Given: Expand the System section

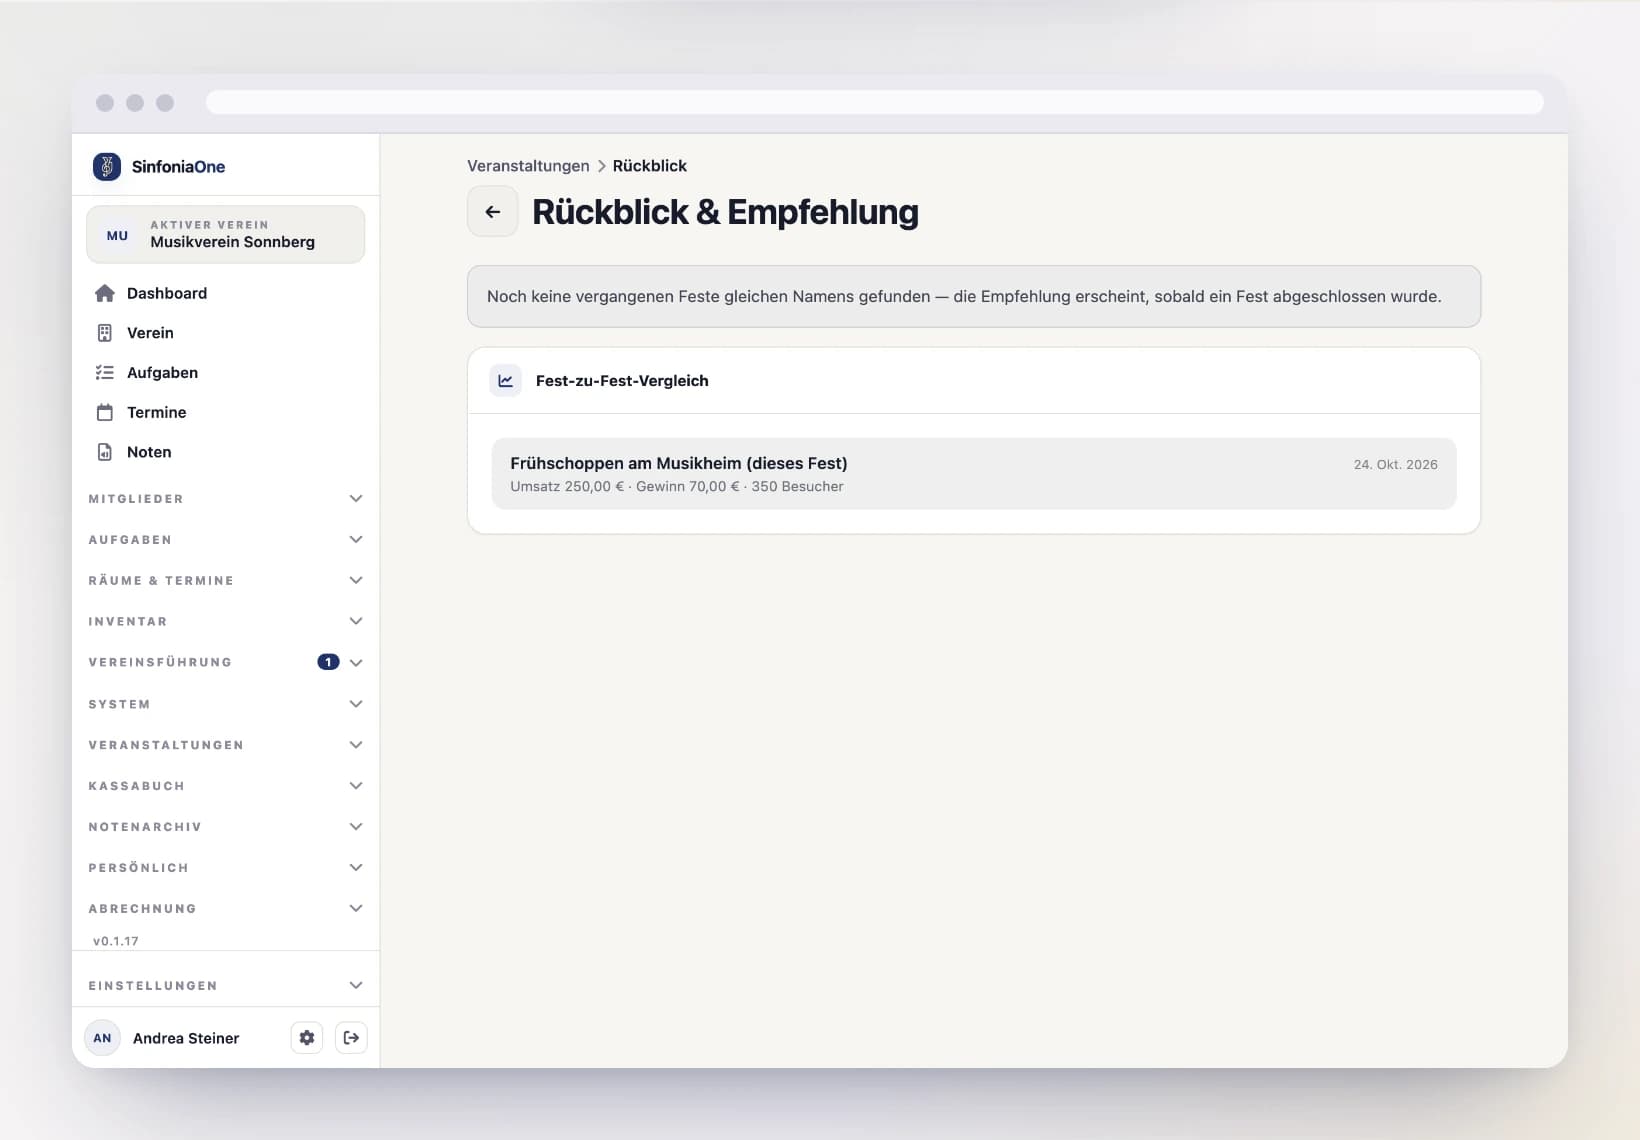Looking at the screenshot, I should (x=226, y=704).
